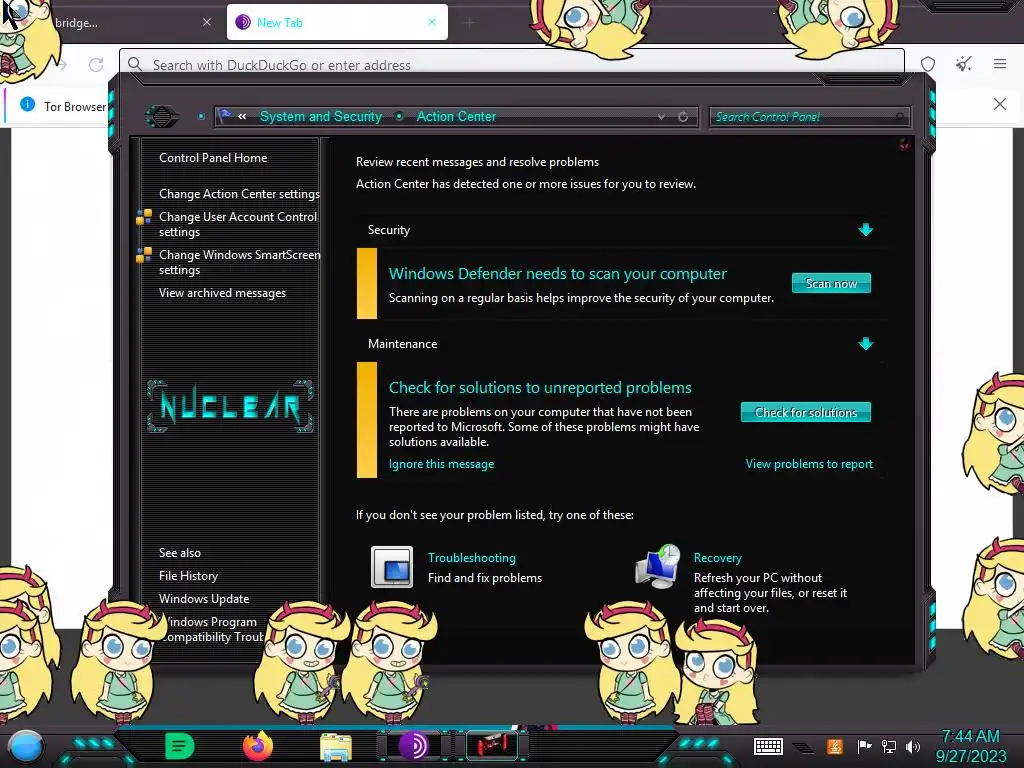This screenshot has height=768, width=1024.
Task: Click the Control Panel back navigation orb
Action: [x=162, y=117]
